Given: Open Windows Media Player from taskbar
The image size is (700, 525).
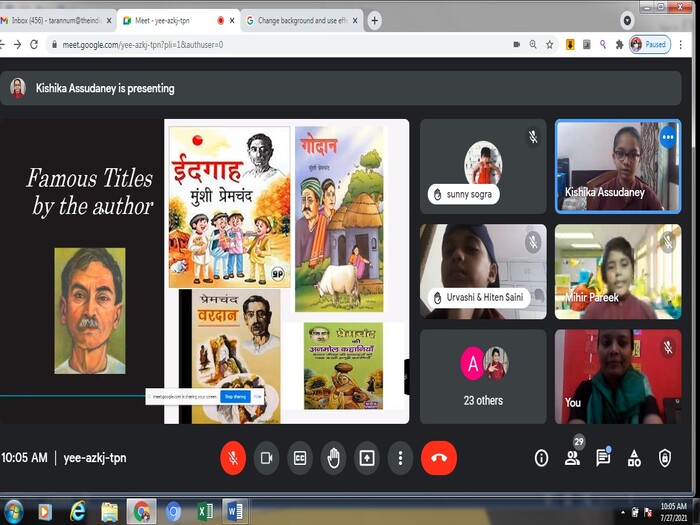Looking at the screenshot, I should [x=45, y=512].
